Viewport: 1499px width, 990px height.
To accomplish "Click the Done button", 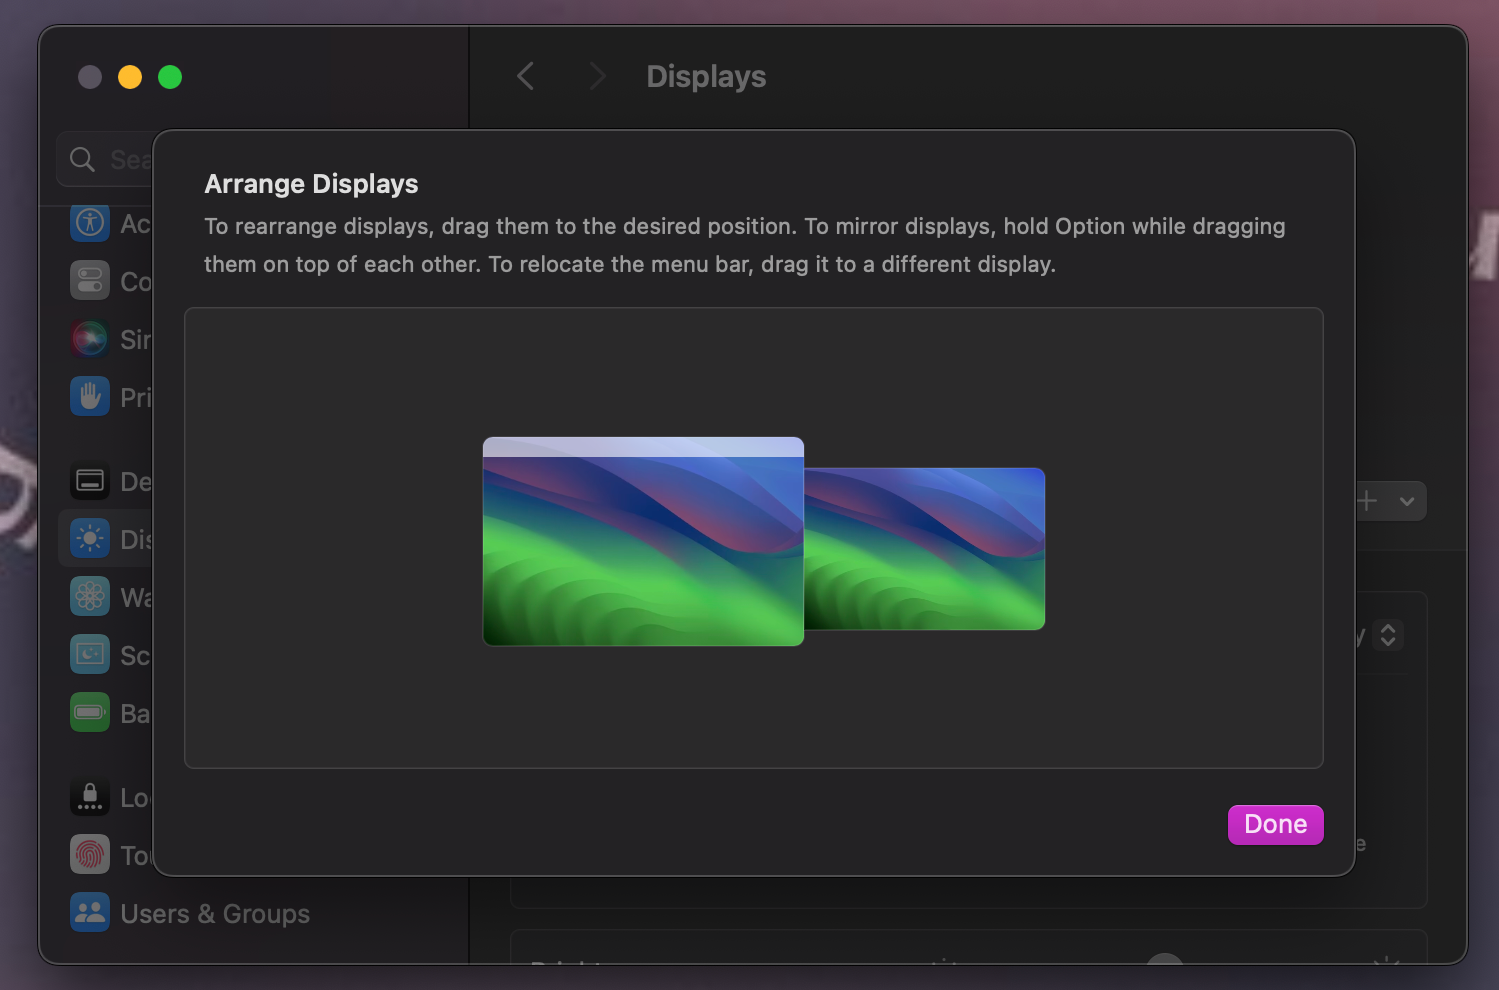I will click(1275, 824).
